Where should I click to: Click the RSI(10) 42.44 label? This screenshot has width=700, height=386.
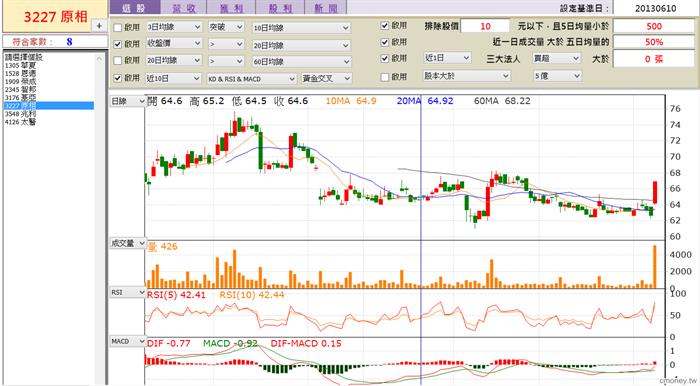click(252, 295)
